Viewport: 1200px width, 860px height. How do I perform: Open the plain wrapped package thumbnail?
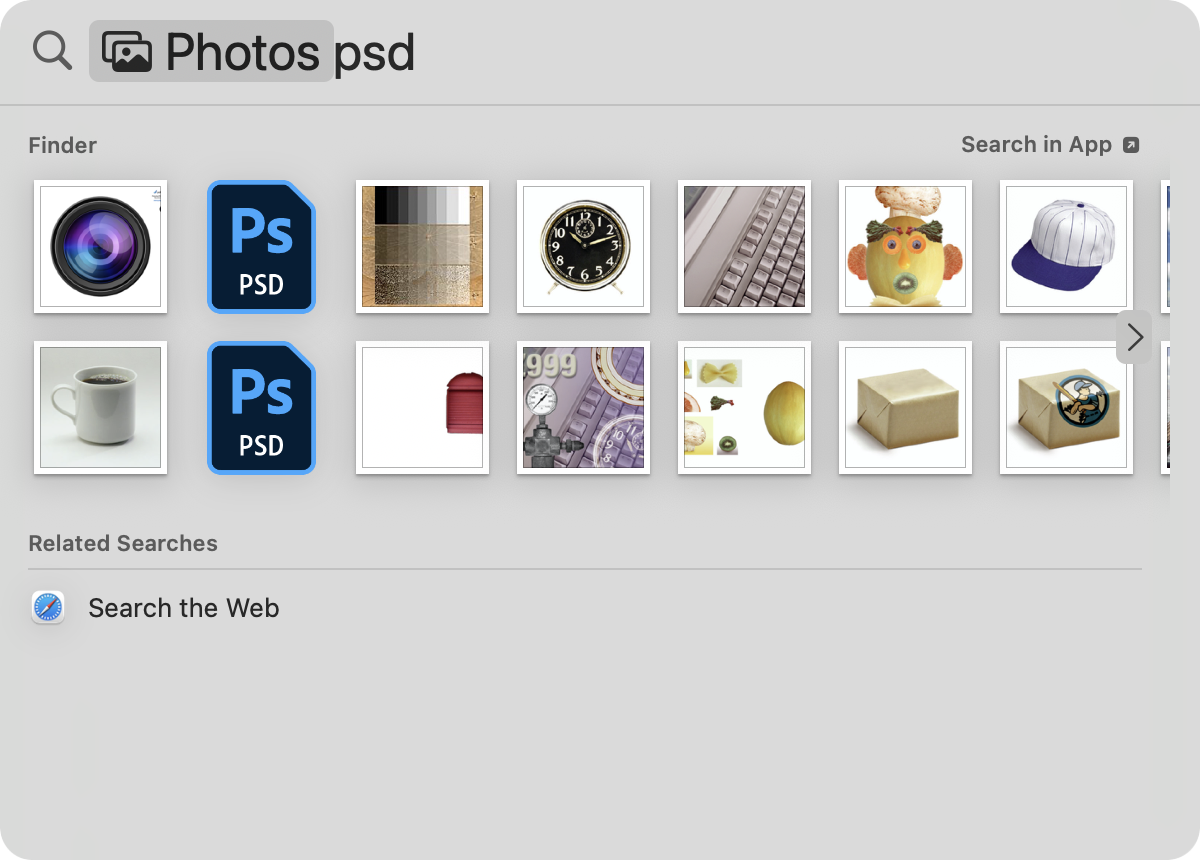point(905,408)
